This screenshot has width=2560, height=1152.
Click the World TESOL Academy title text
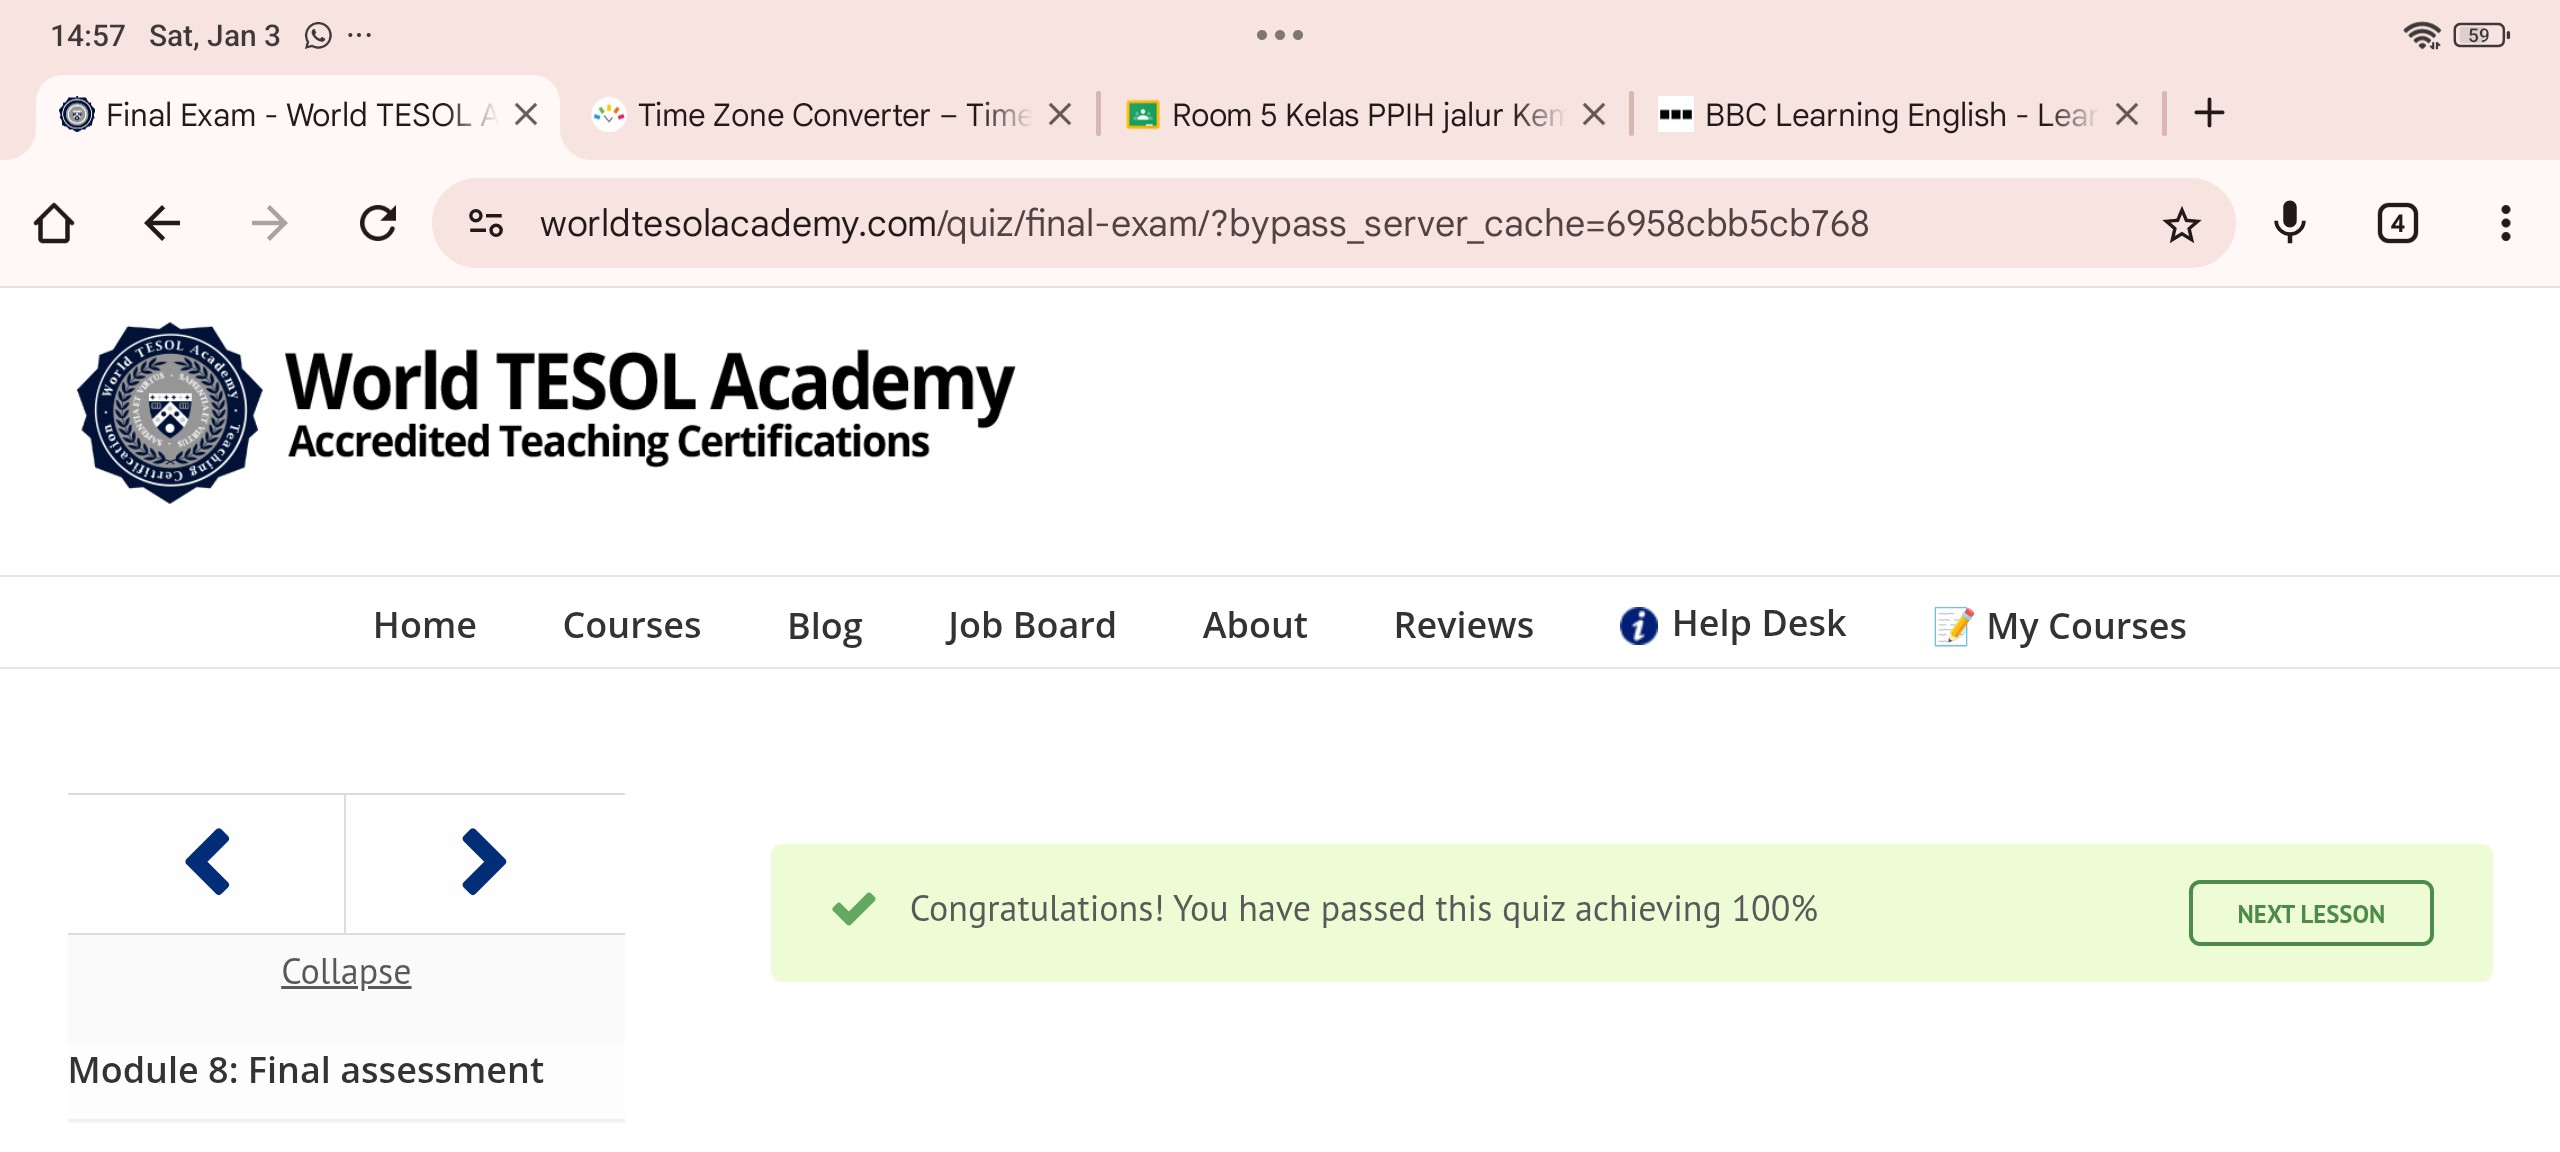pyautogui.click(x=650, y=382)
